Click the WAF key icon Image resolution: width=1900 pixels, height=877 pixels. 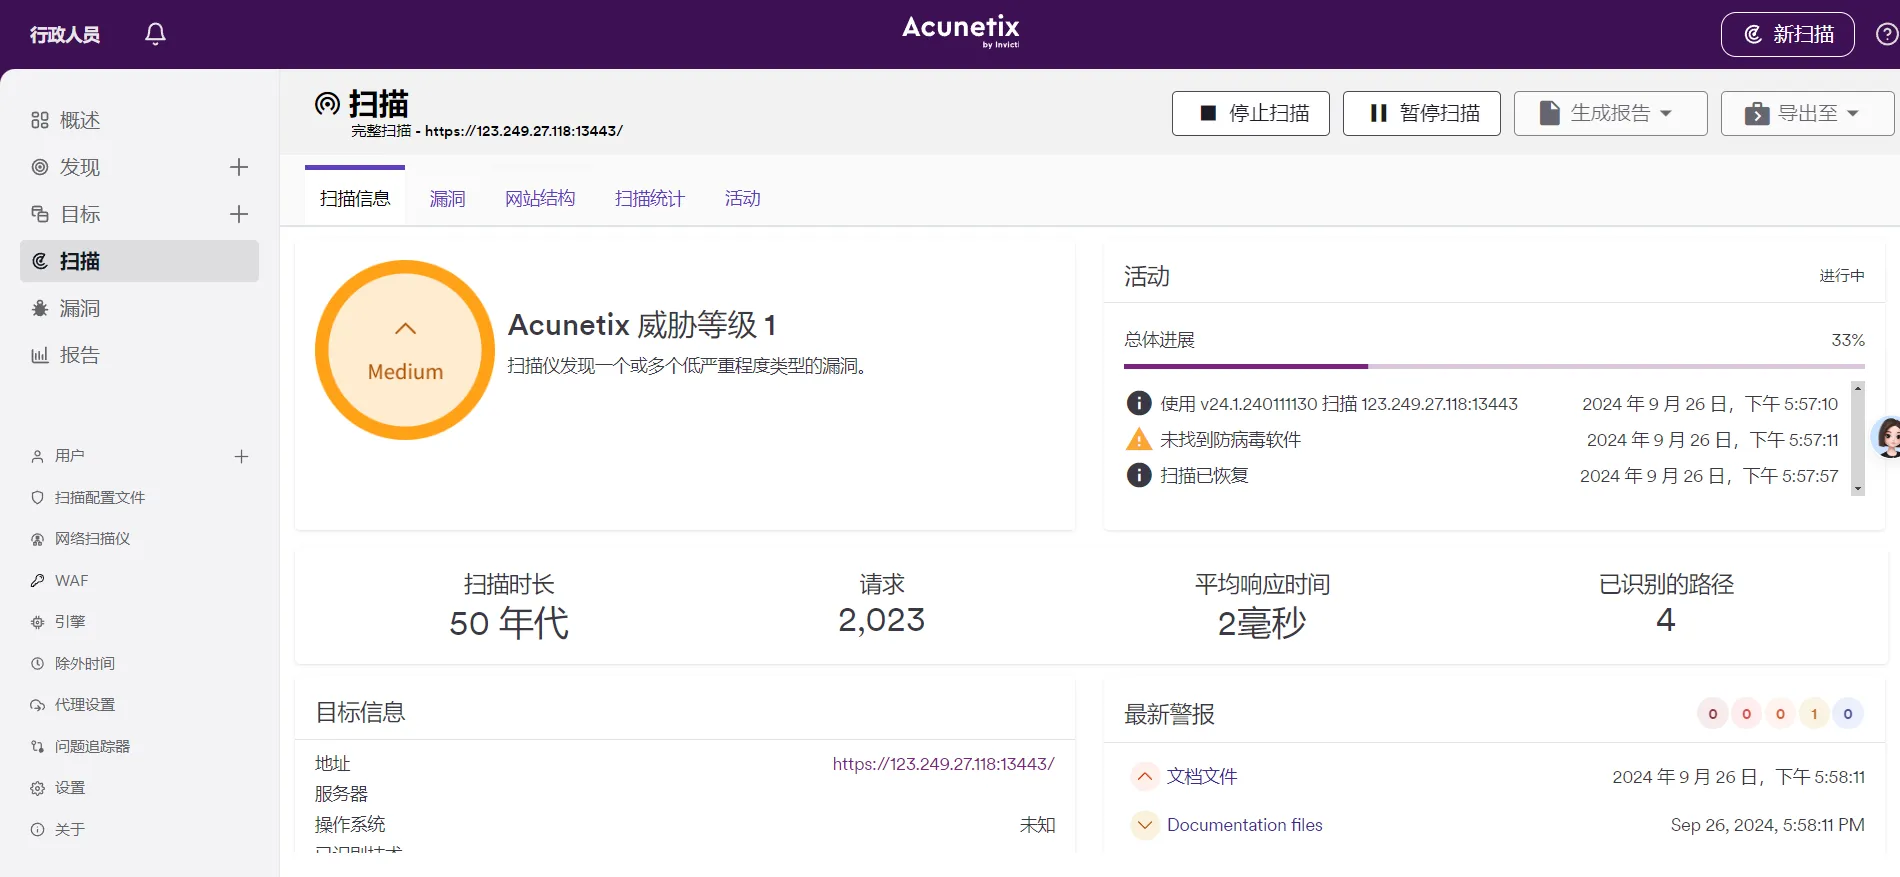coord(37,580)
